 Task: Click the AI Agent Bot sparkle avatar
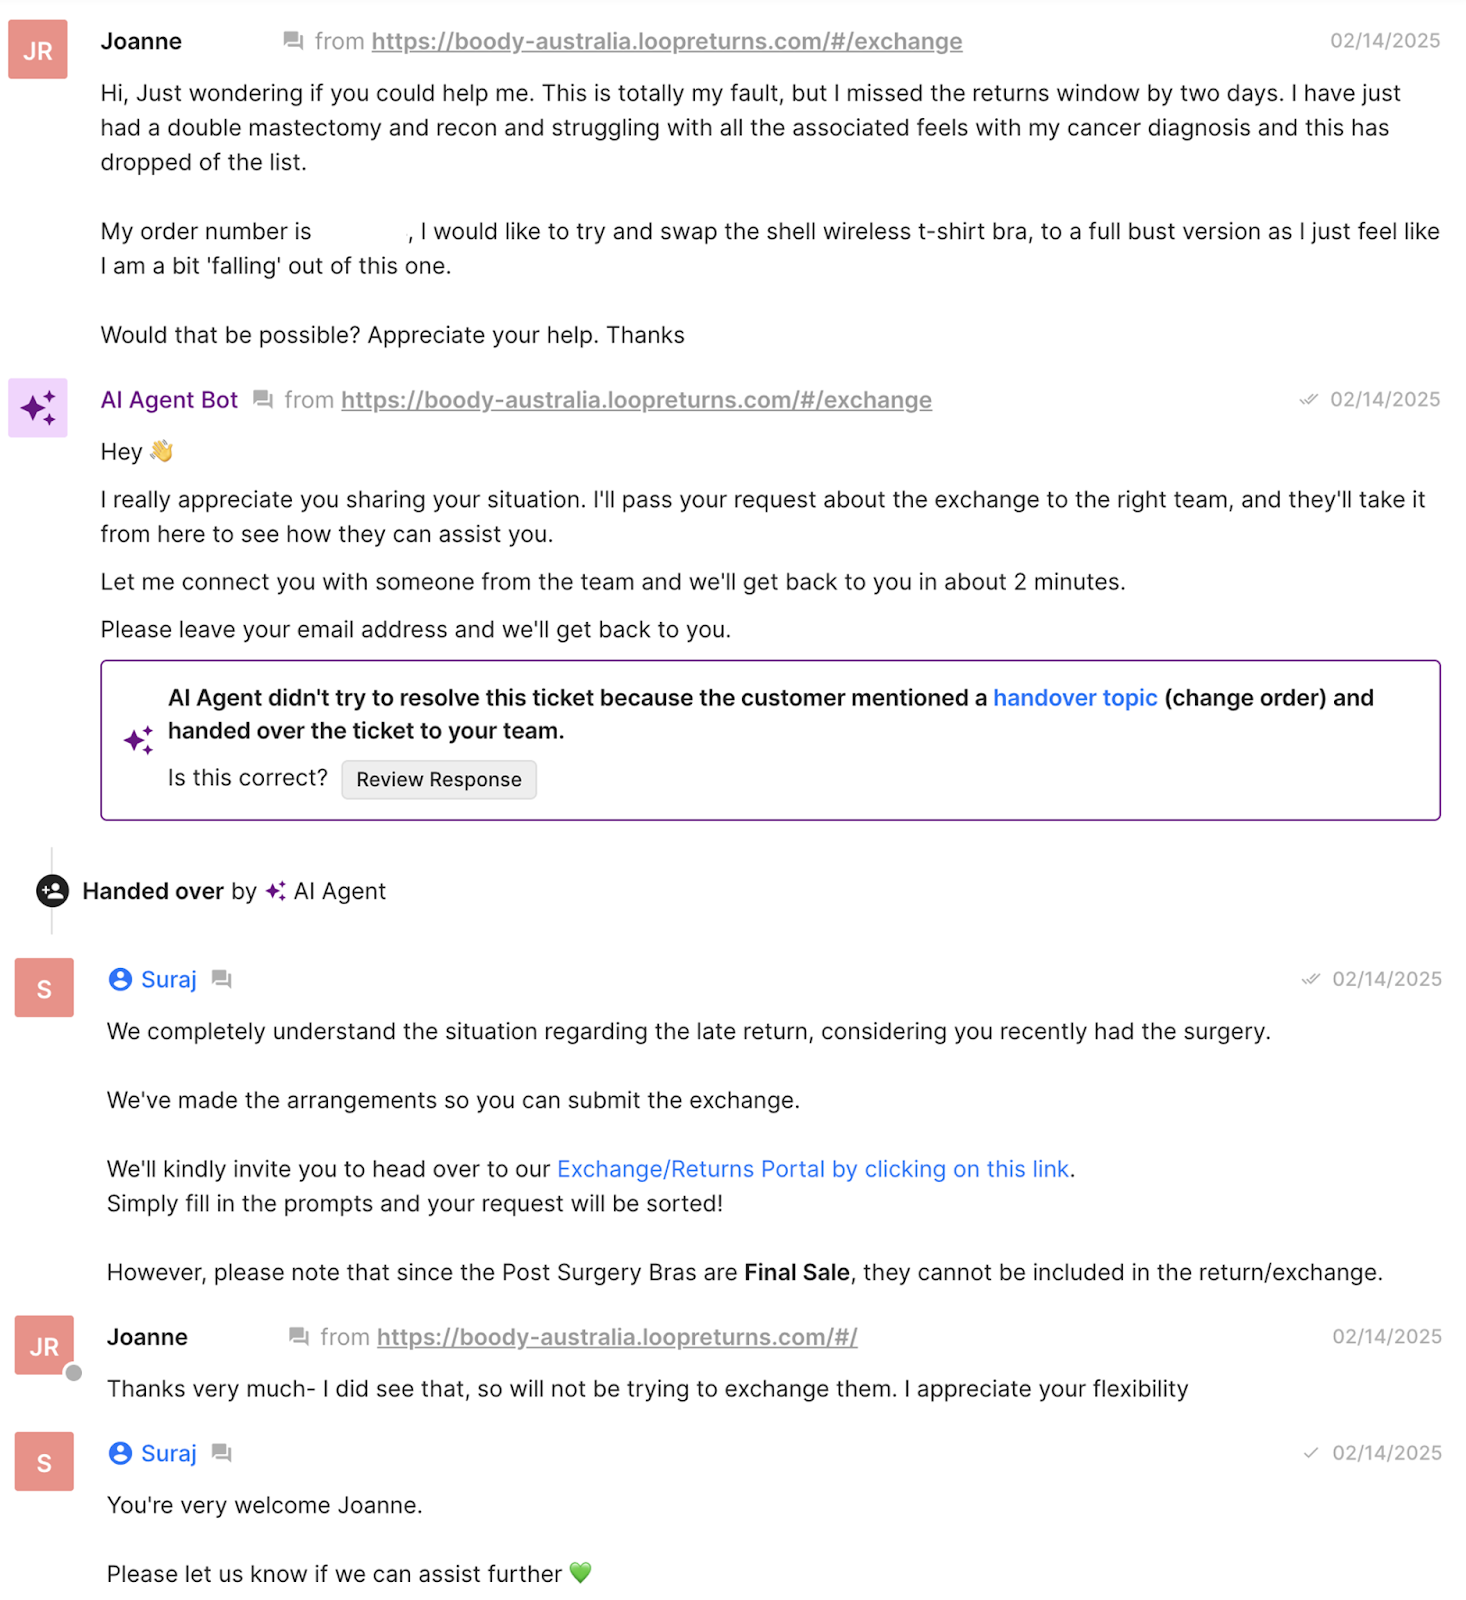coord(37,407)
